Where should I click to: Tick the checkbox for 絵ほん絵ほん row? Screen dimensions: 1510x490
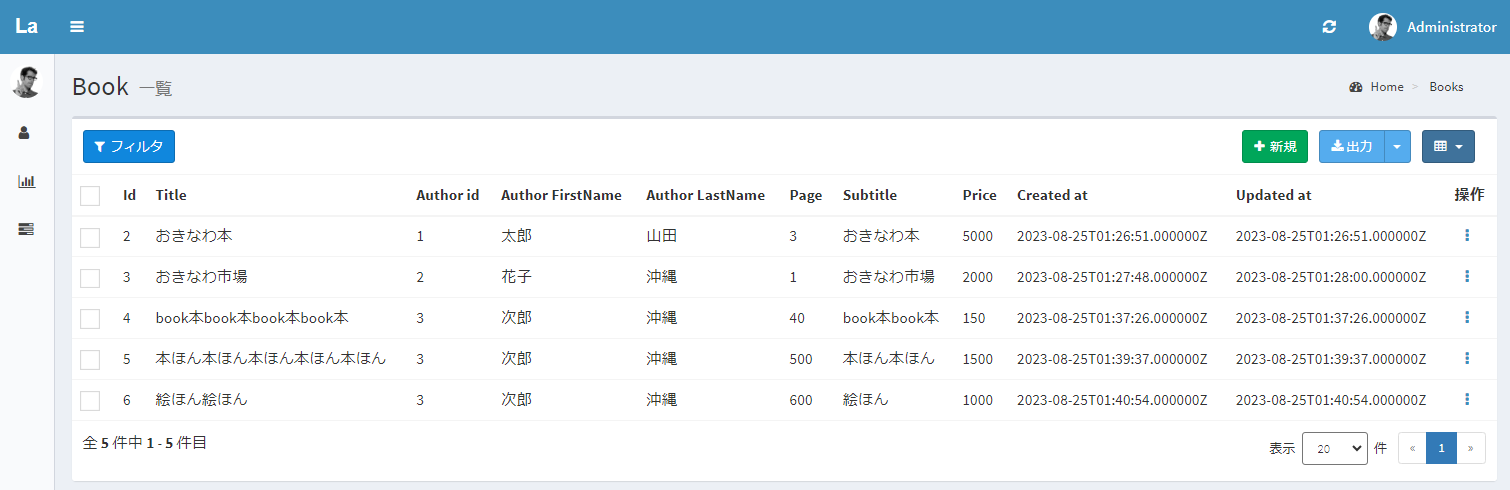[x=90, y=400]
